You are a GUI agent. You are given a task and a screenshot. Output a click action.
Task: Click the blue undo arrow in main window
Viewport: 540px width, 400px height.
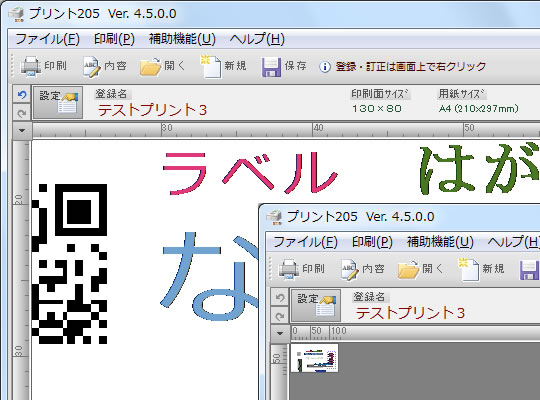pos(22,94)
